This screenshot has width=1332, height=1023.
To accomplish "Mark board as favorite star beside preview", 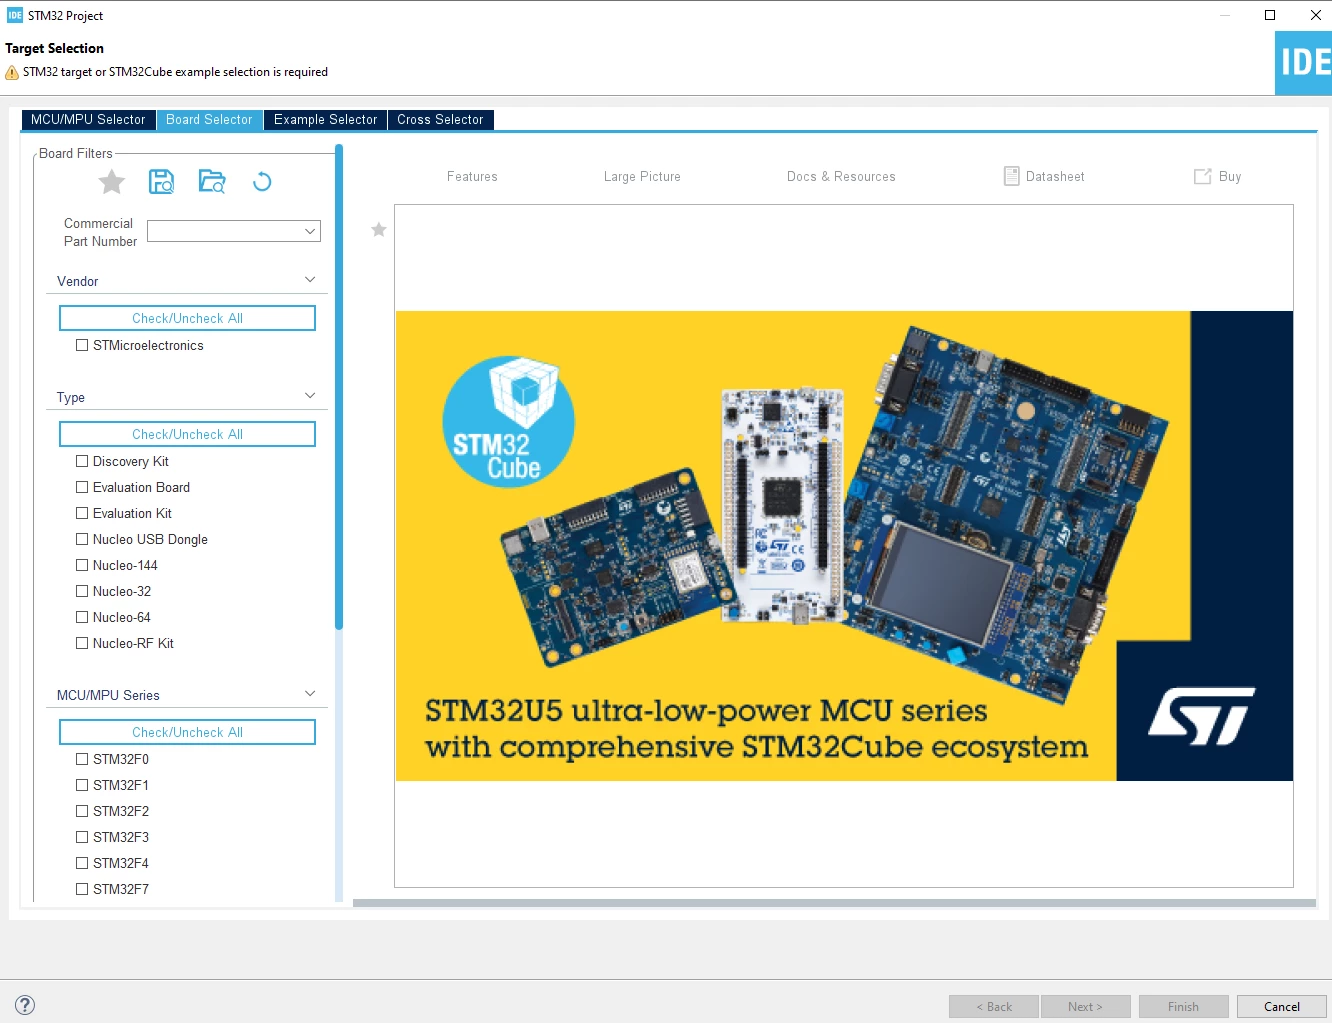I will coord(379,230).
